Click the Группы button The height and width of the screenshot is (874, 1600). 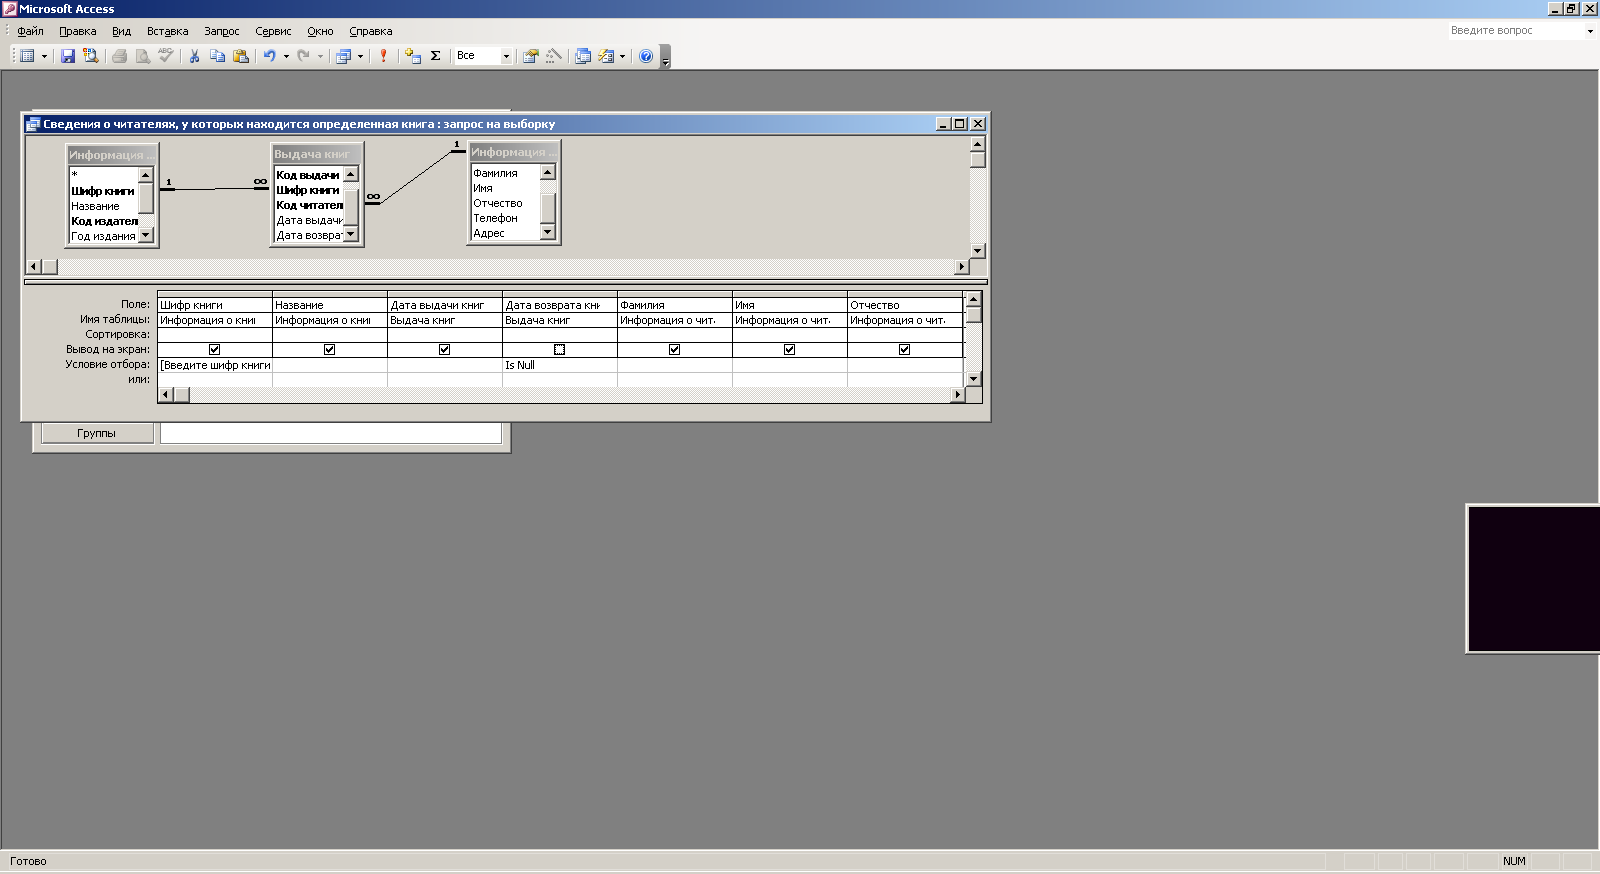point(97,433)
